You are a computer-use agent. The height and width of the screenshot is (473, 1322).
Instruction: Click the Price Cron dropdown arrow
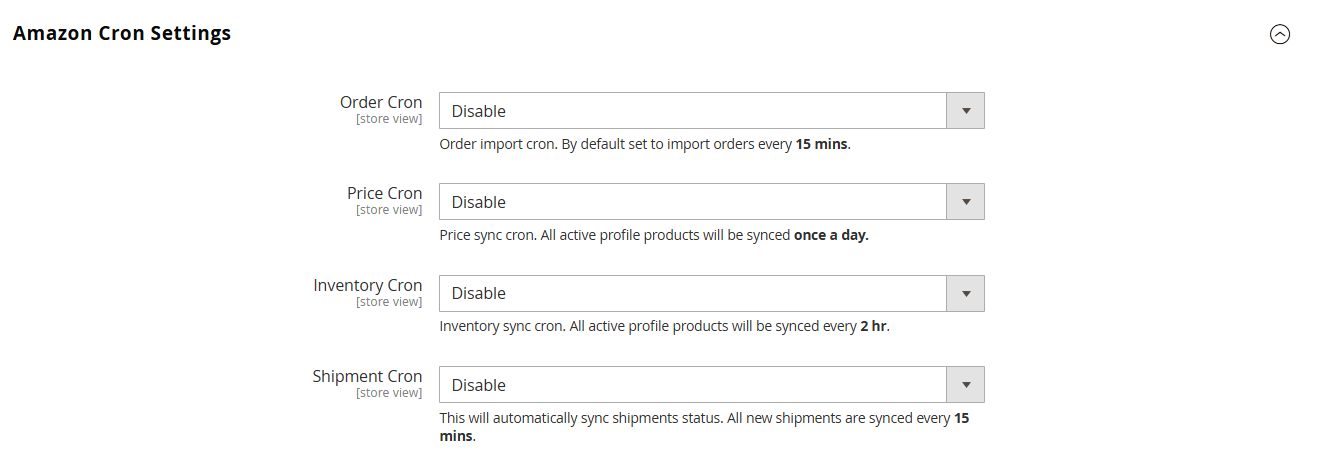pyautogui.click(x=965, y=202)
